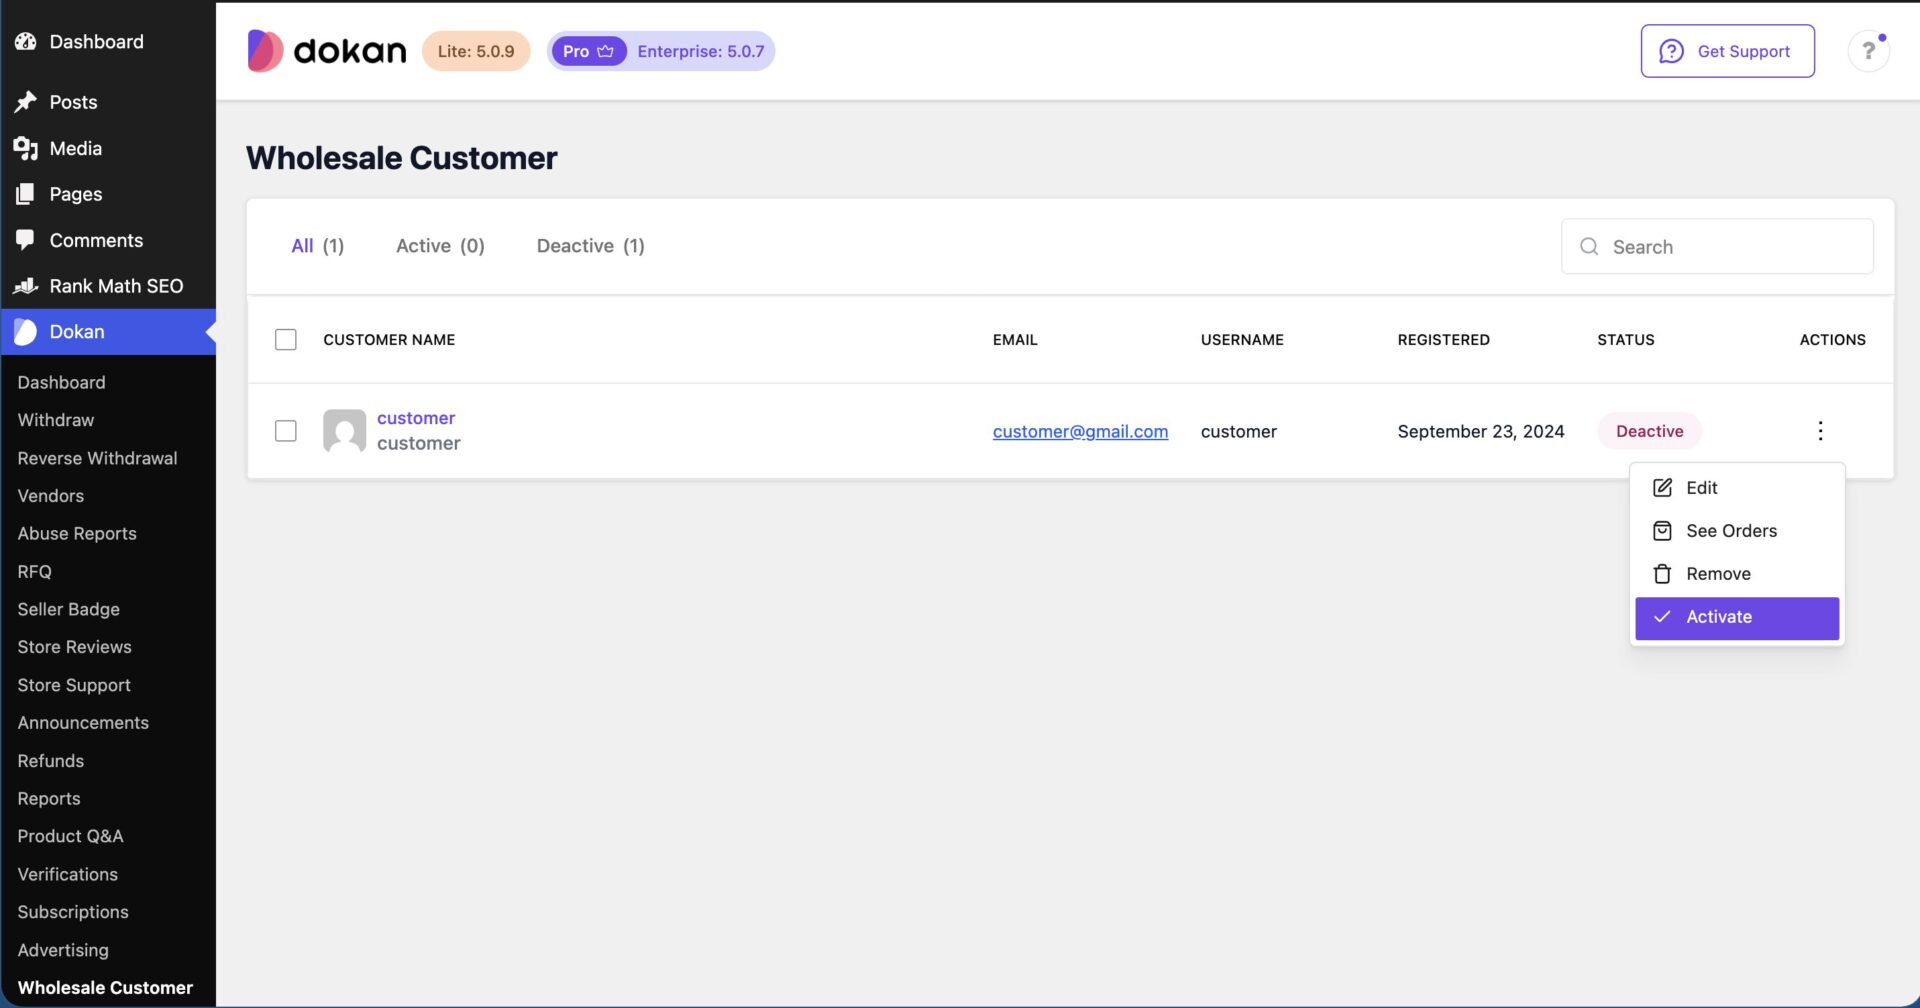Switch to the Deactive (1) tab
The width and height of the screenshot is (1920, 1008).
590,246
